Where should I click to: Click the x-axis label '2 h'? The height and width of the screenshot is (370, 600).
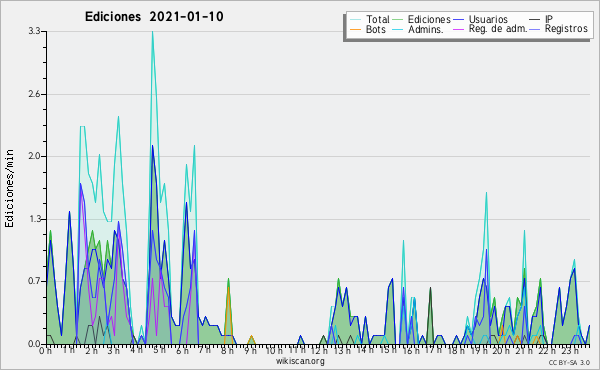click(91, 351)
